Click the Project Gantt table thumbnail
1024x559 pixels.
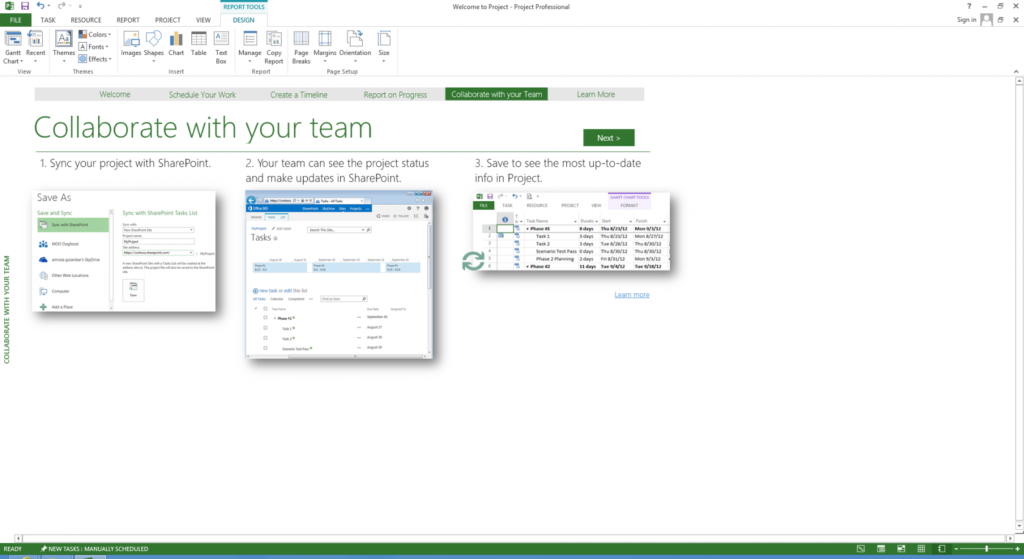[571, 231]
